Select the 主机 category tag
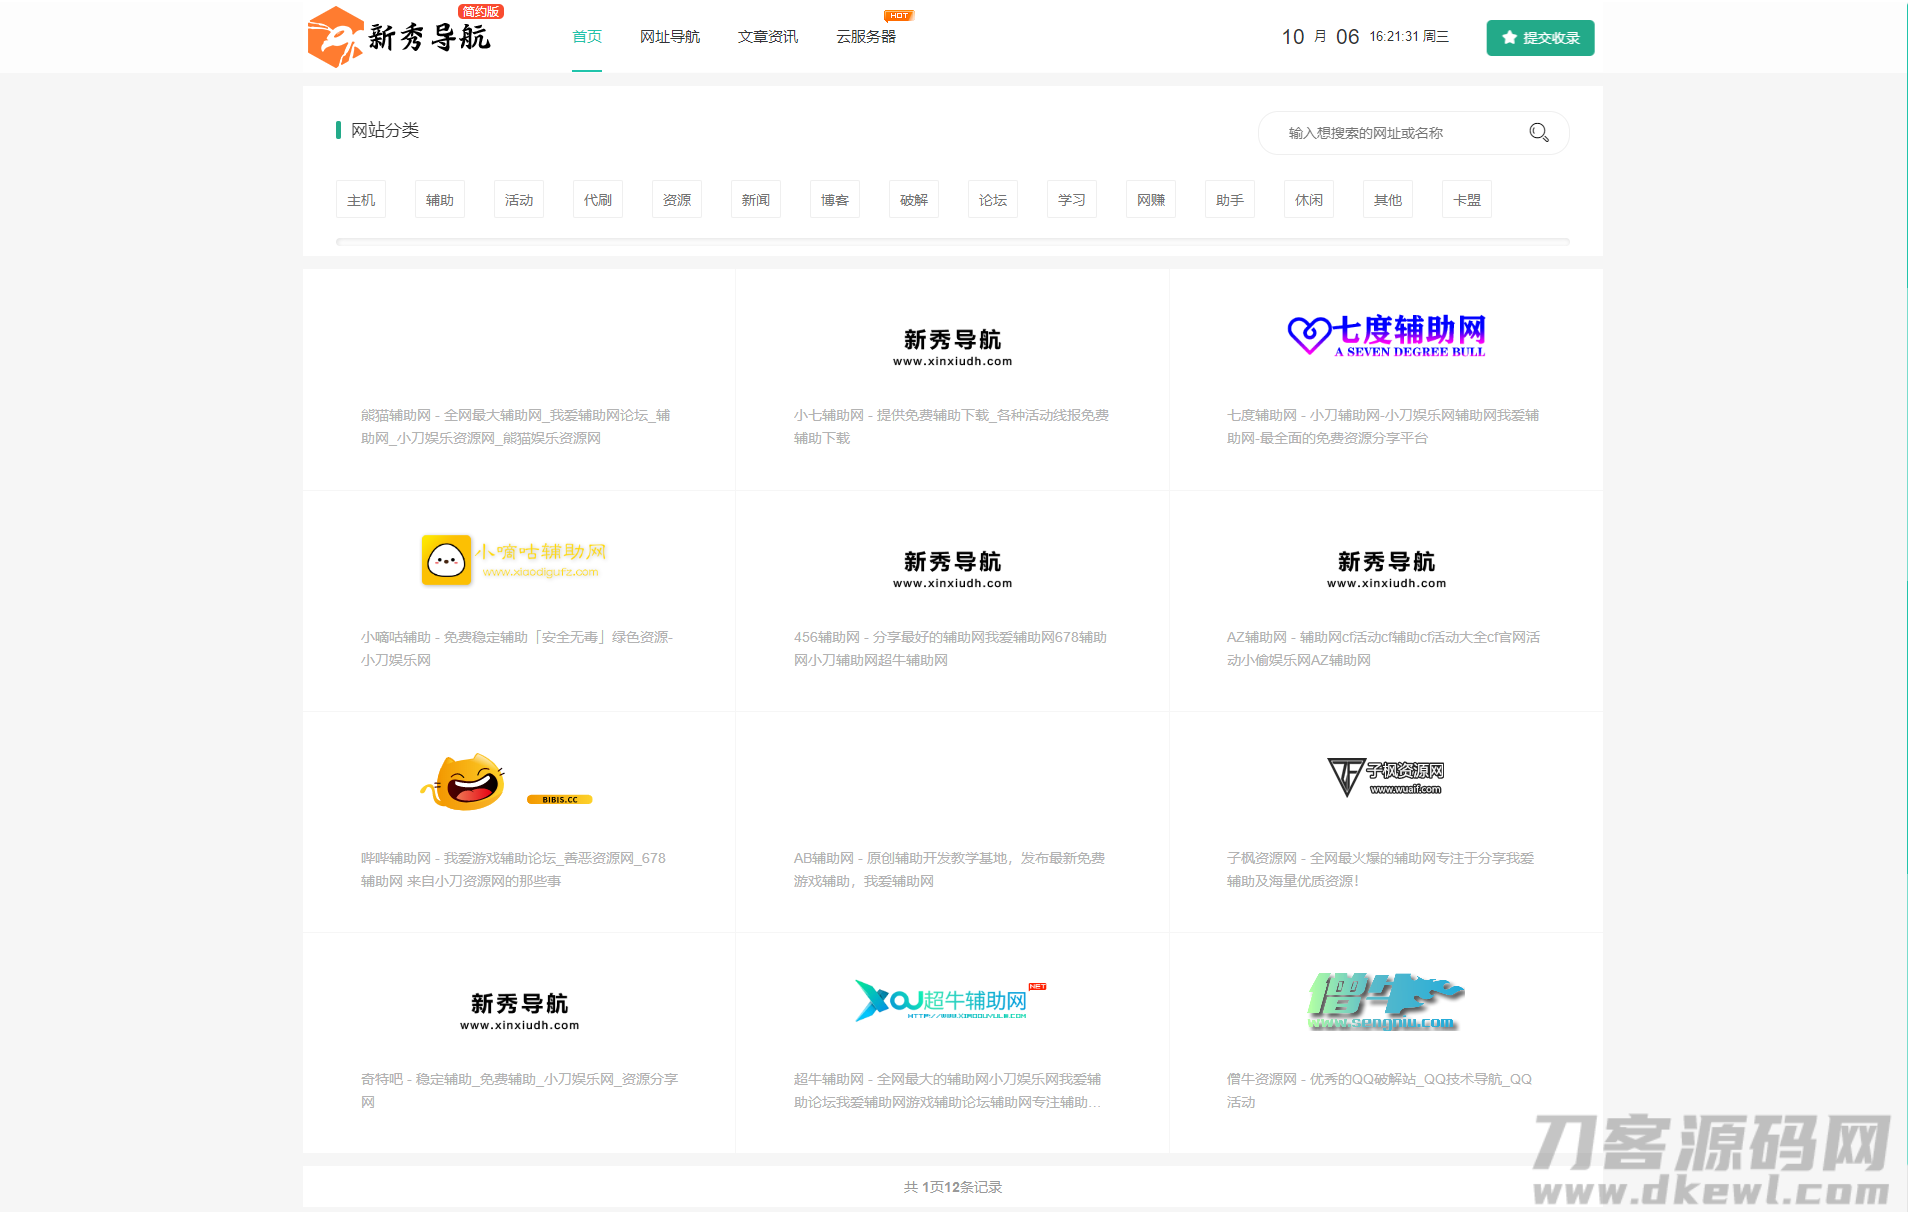The height and width of the screenshot is (1212, 1908). (361, 200)
